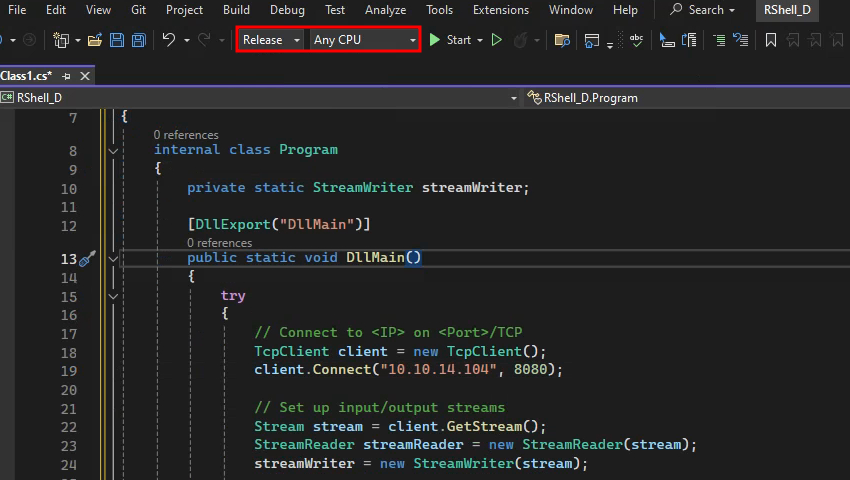850x480 pixels.
Task: Click the spell checker abc icon
Action: pos(636,40)
